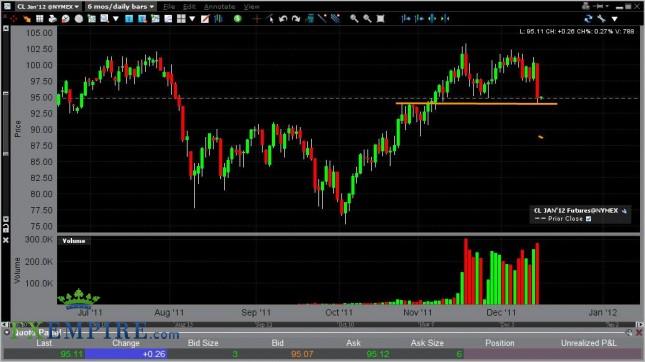645x362 pixels.
Task: Click the chart window icon beside the symbol dropdown
Action: tap(7, 6)
